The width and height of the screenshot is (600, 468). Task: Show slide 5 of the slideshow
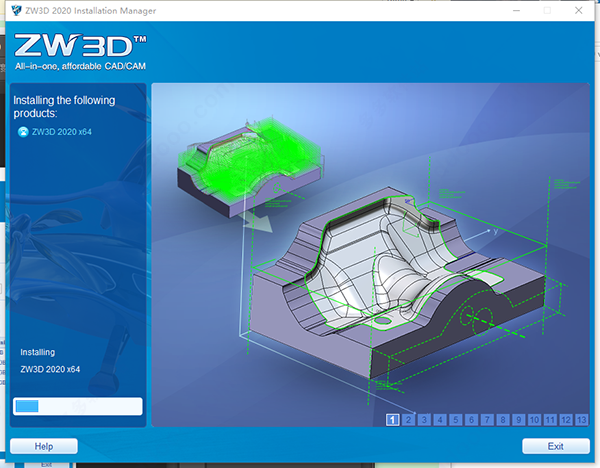456,420
